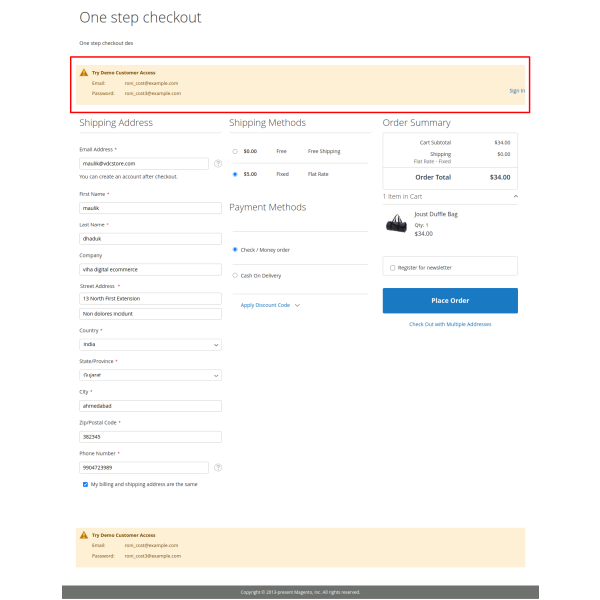The width and height of the screenshot is (600, 600).
Task: Select the $5.00 Flat Rate shipping option
Action: [x=235, y=174]
